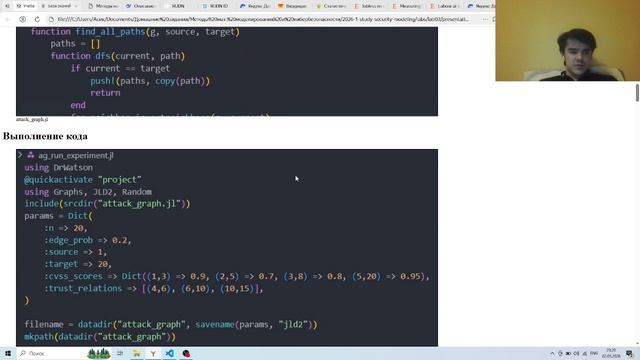Click the 'attack_graph.jl' caption under the code
The height and width of the screenshot is (360, 640).
pos(32,119)
